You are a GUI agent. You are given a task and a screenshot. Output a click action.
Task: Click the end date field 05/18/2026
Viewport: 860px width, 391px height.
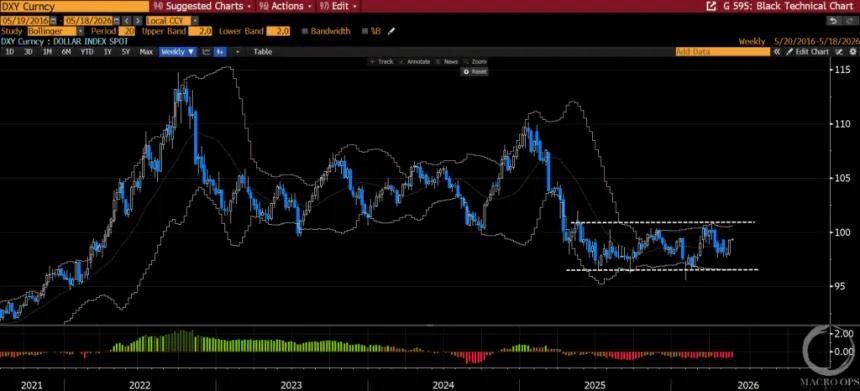[x=88, y=20]
